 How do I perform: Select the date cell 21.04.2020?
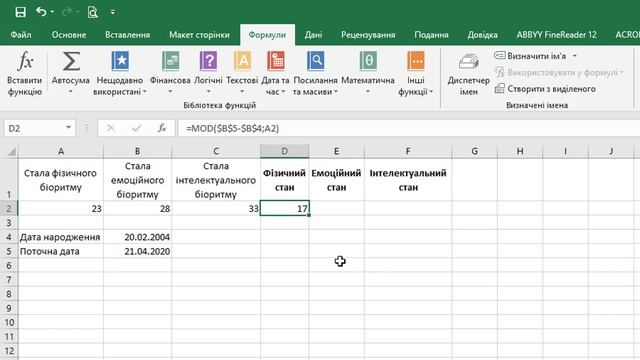tap(138, 251)
